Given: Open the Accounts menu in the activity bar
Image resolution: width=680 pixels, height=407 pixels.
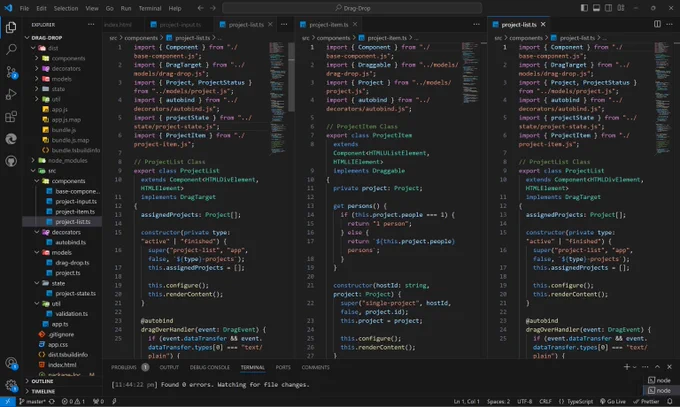Looking at the screenshot, I should [x=11, y=363].
